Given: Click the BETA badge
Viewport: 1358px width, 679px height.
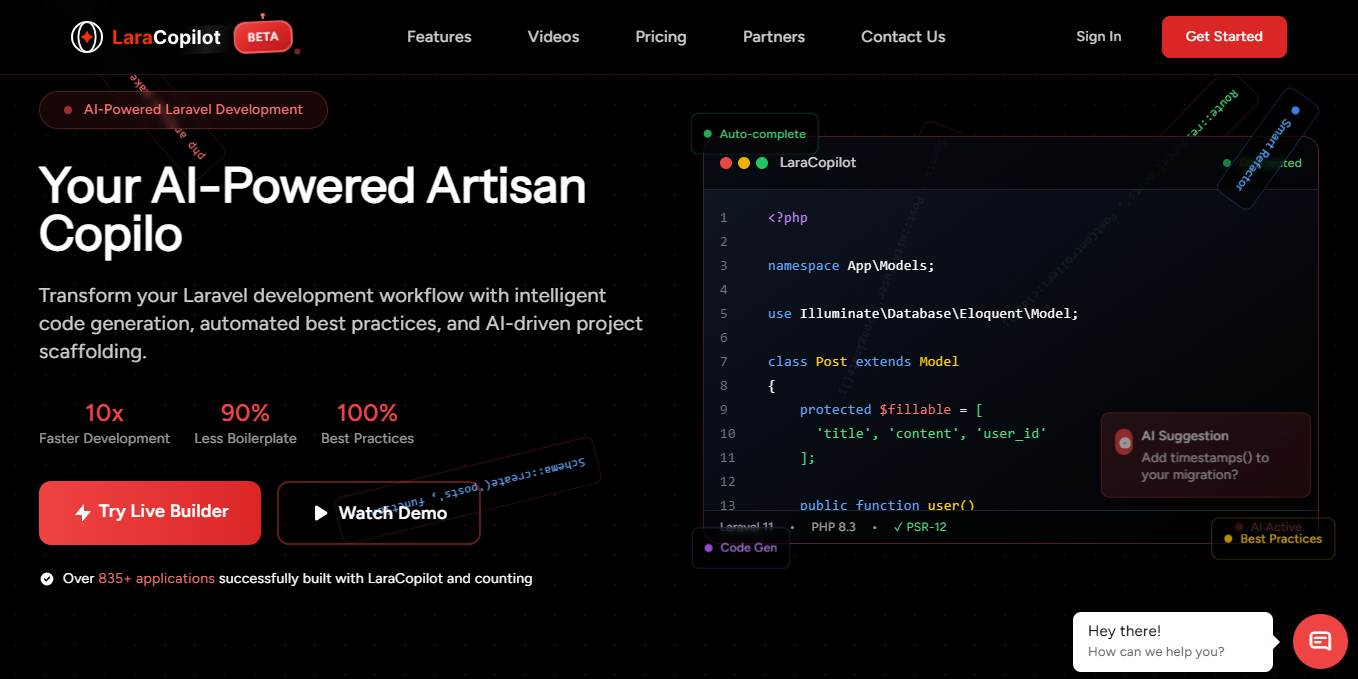Looking at the screenshot, I should [263, 37].
